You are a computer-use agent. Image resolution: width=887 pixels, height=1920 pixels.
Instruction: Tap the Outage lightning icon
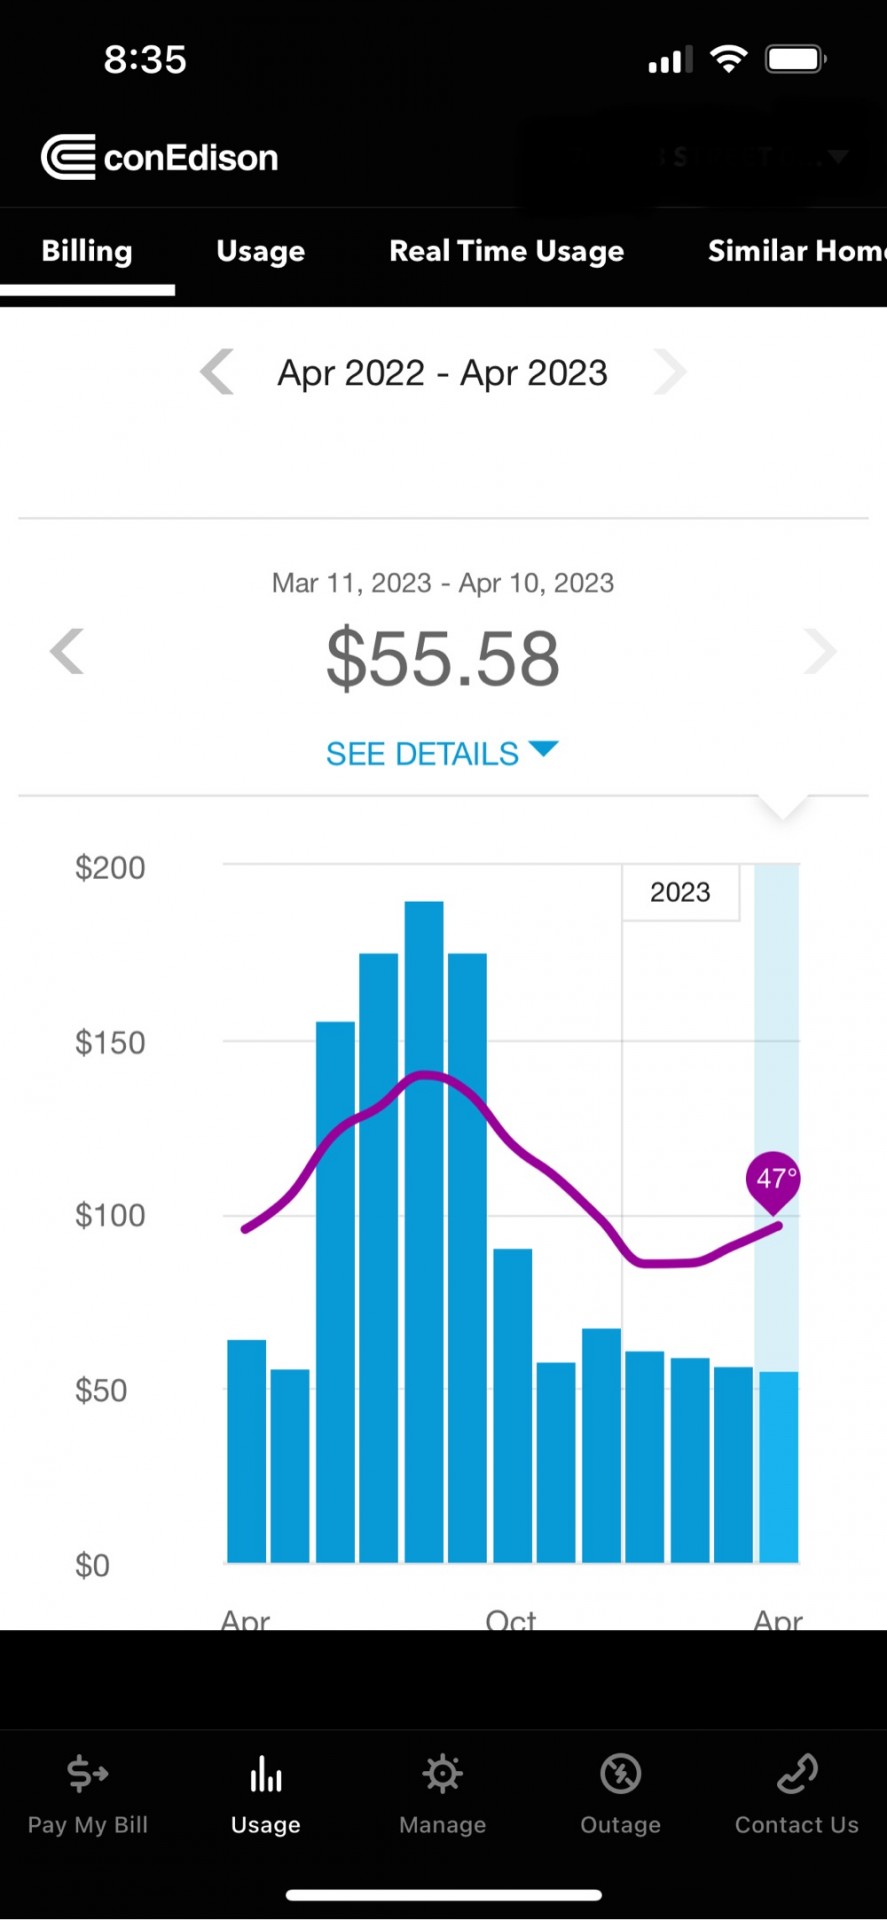click(620, 1774)
